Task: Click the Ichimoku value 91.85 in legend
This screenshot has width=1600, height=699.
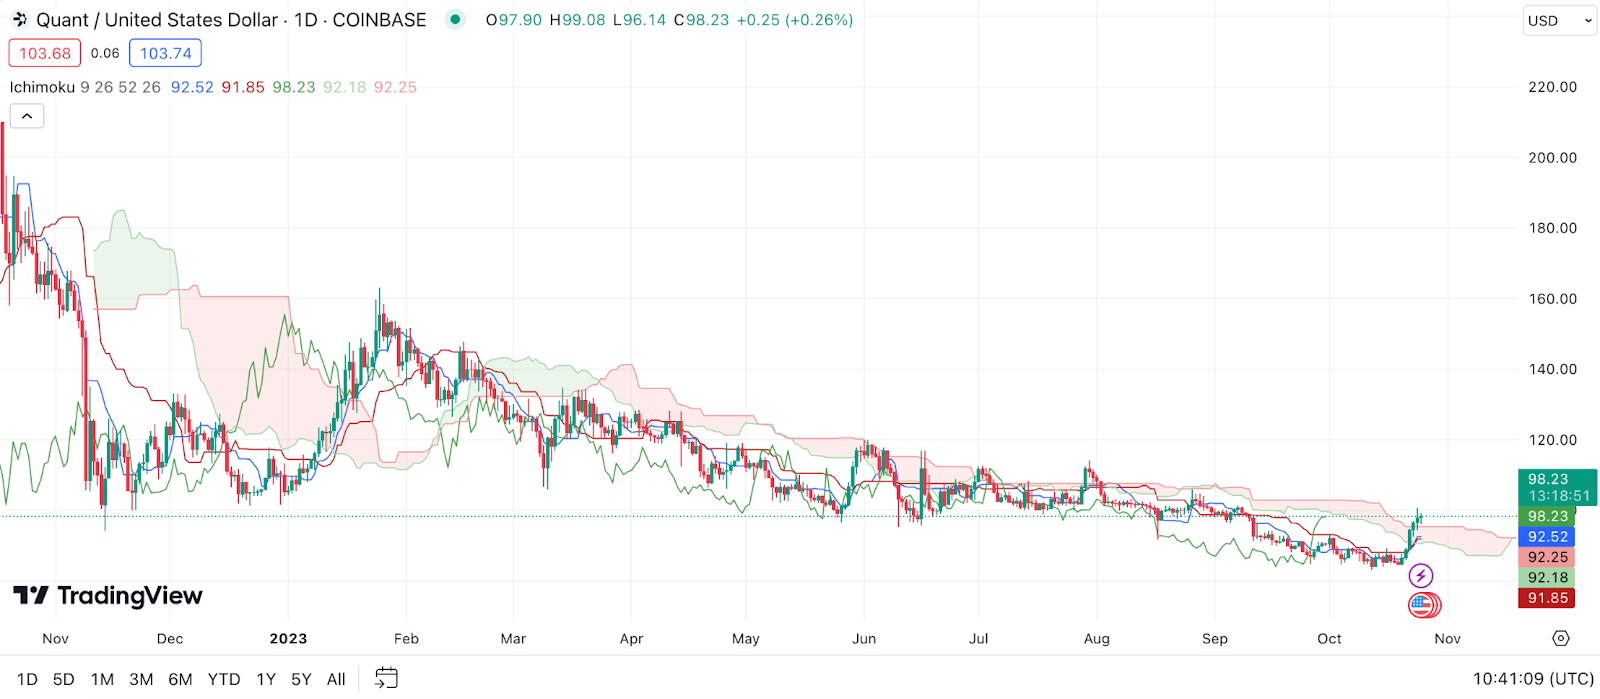Action: pos(243,87)
